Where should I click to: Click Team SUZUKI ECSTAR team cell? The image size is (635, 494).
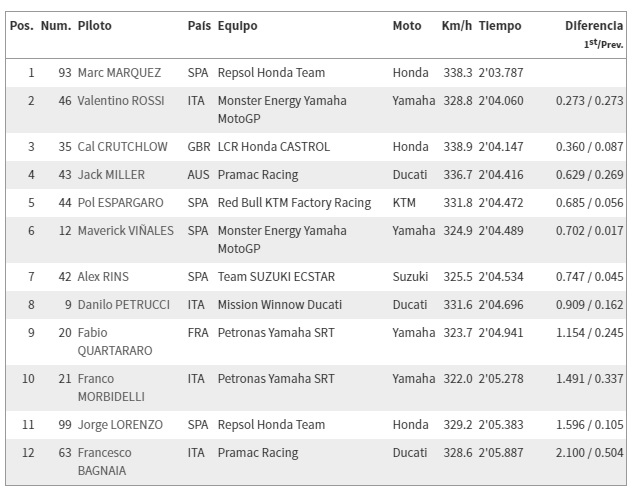[276, 277]
